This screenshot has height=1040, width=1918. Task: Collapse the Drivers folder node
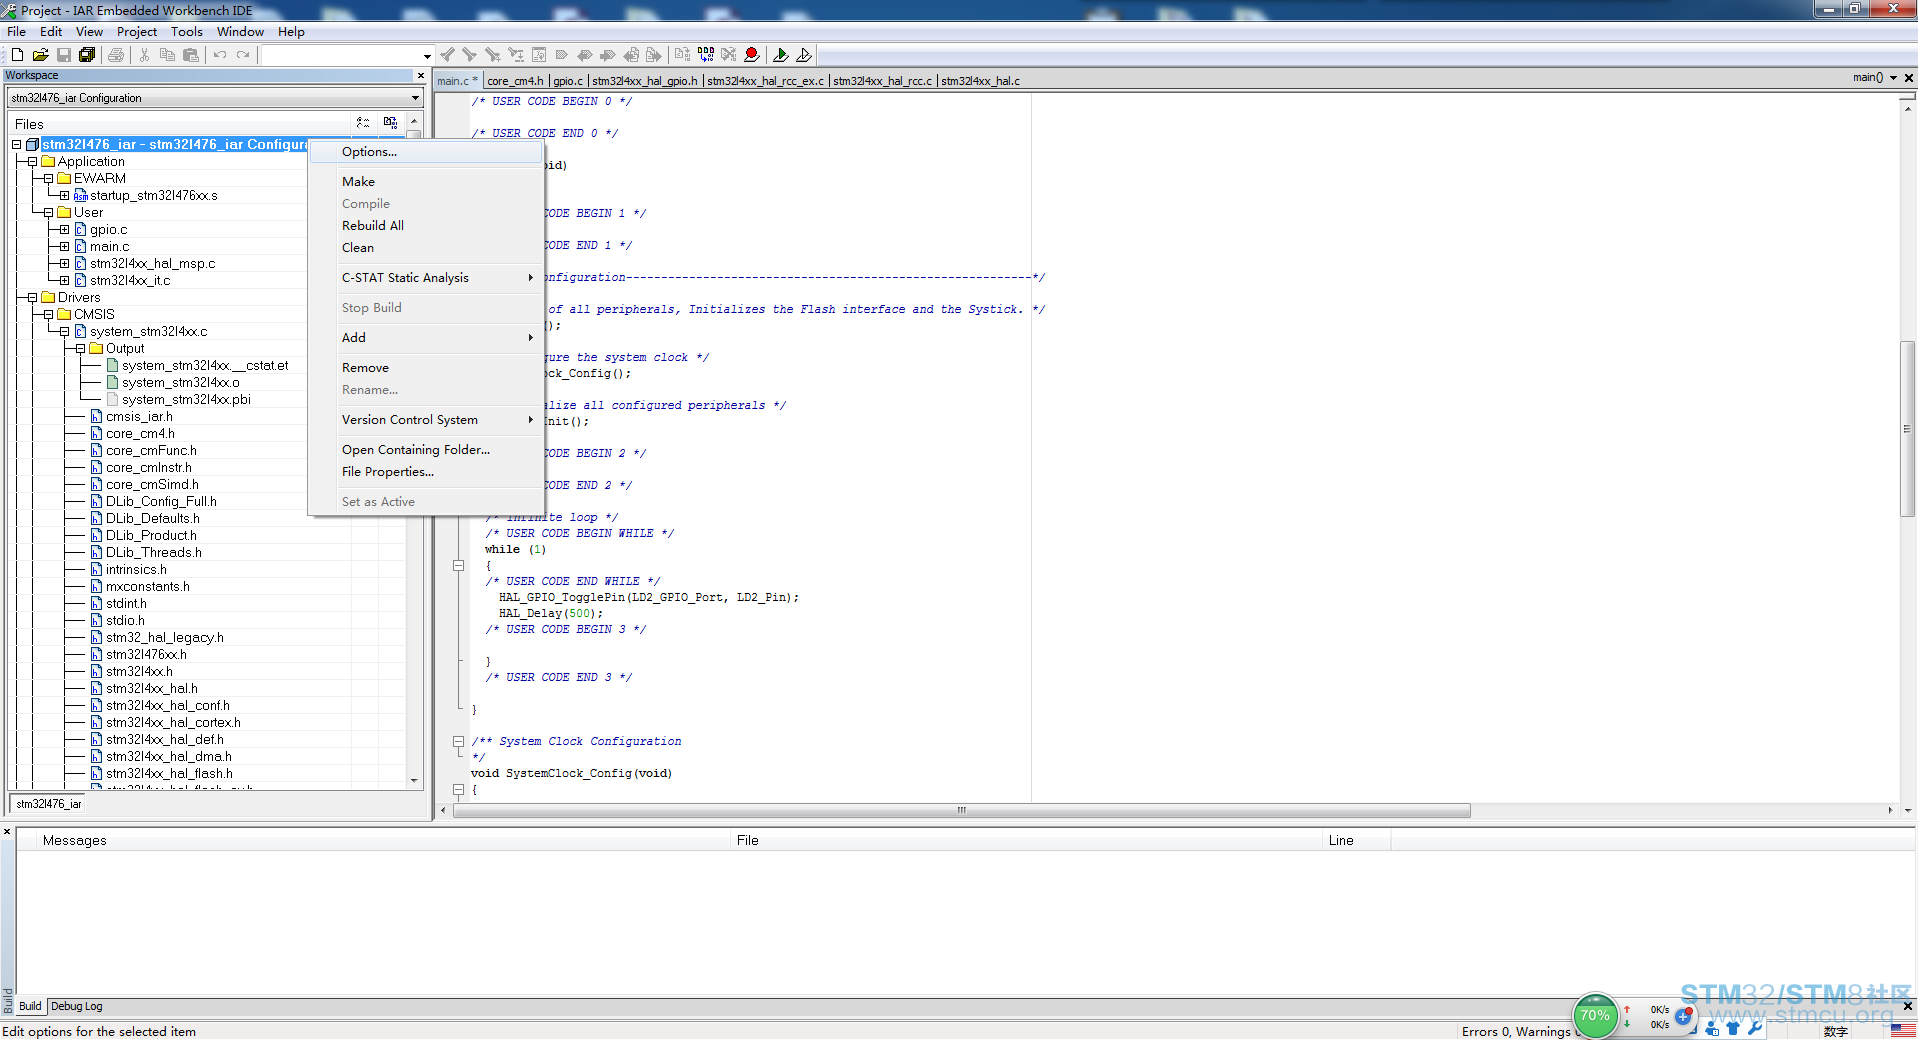pyautogui.click(x=32, y=298)
